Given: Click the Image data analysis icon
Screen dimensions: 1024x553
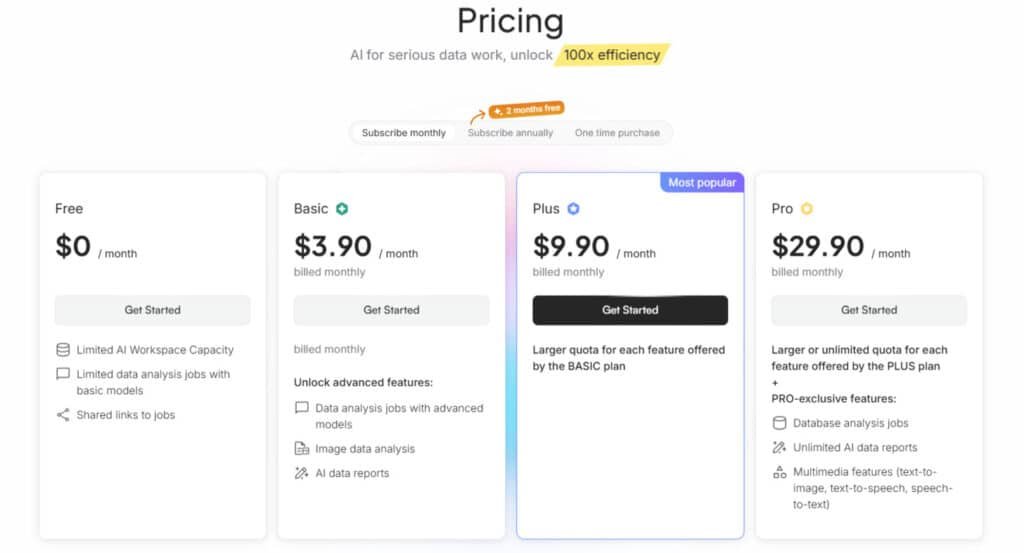Looking at the screenshot, I should pyautogui.click(x=302, y=449).
